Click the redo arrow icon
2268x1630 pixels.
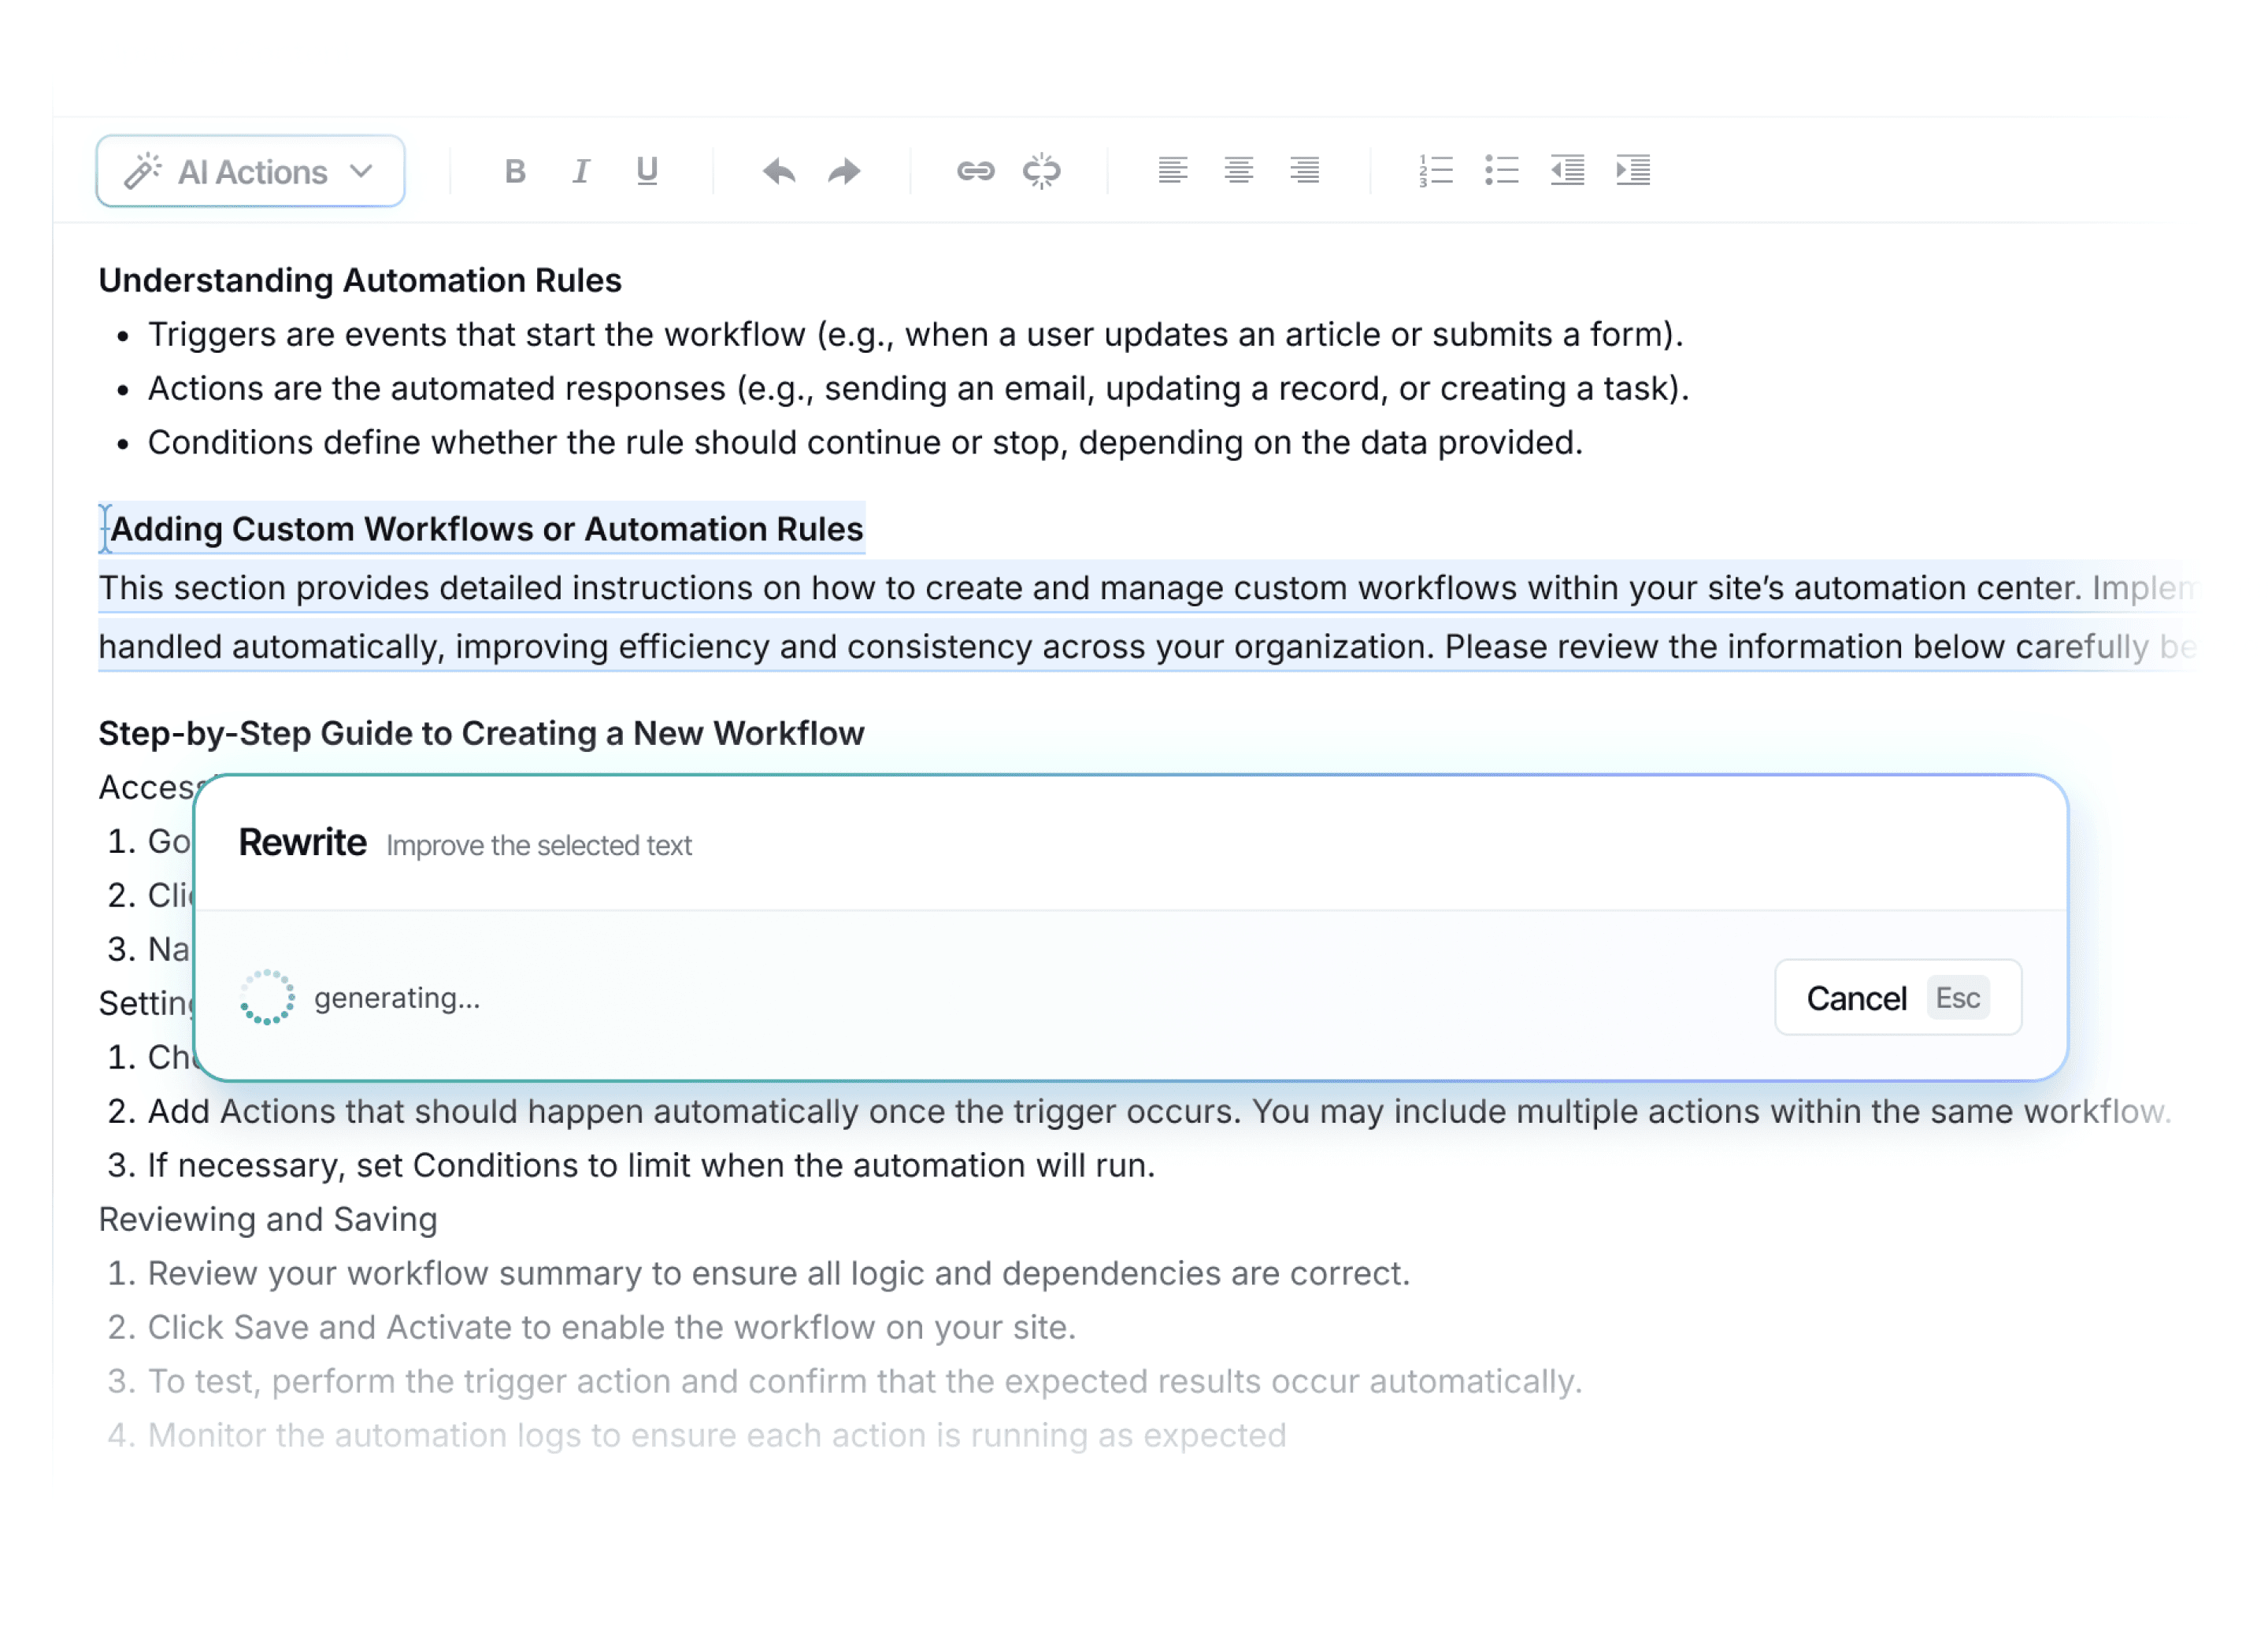coord(845,172)
